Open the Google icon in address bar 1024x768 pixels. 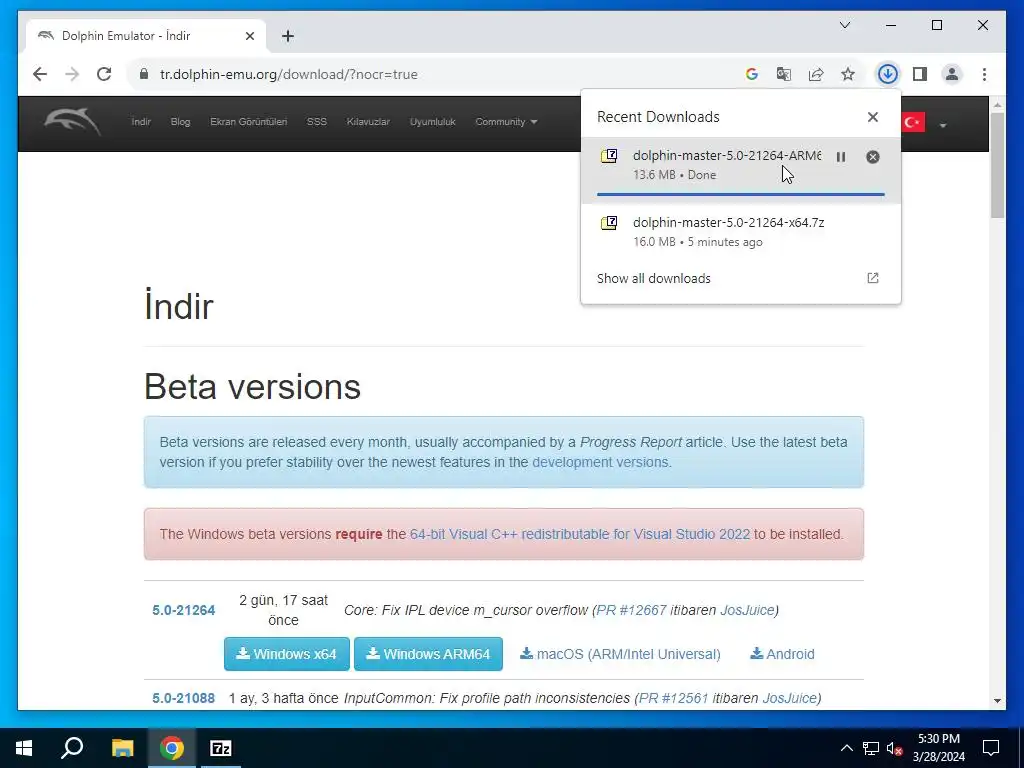[752, 74]
